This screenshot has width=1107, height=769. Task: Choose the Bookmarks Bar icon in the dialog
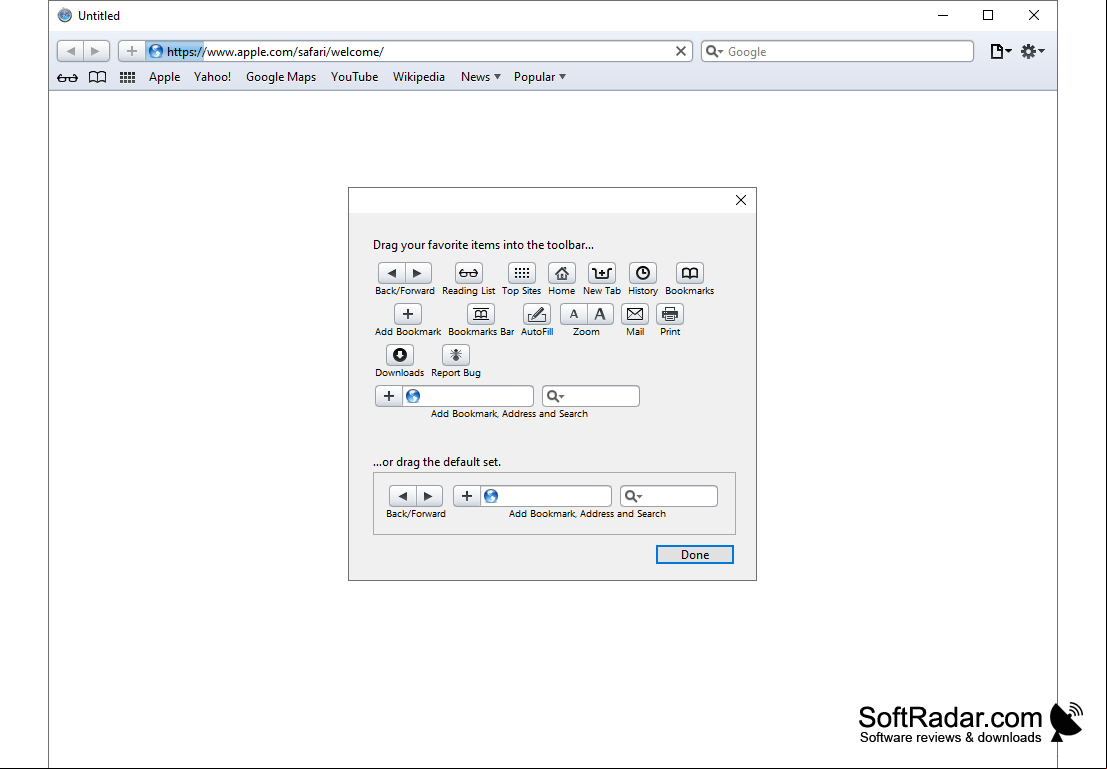click(x=481, y=314)
